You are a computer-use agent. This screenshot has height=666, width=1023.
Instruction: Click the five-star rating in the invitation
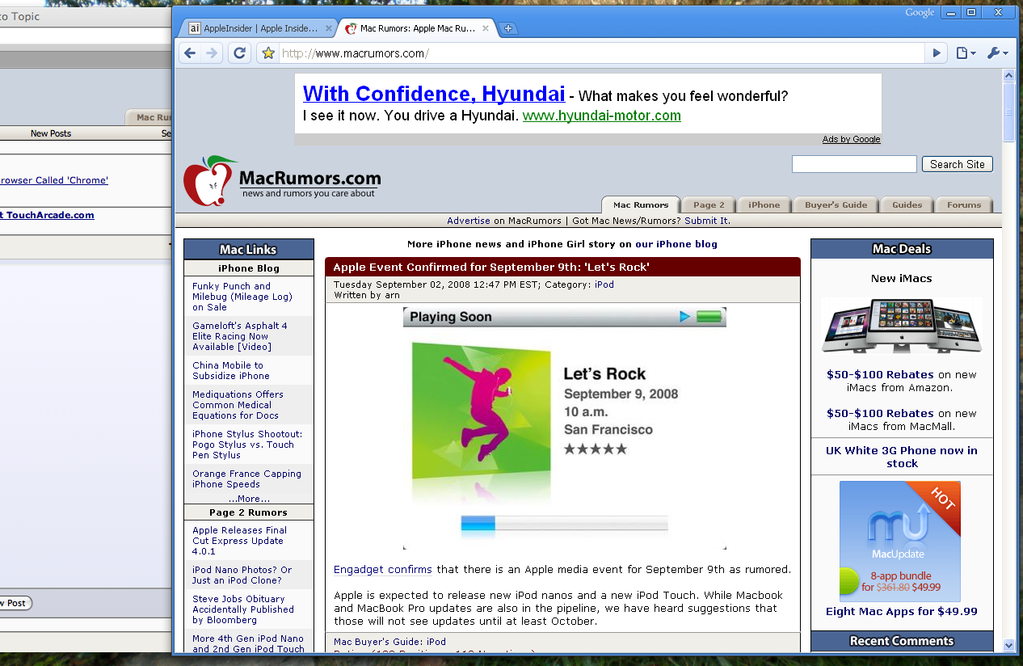tap(595, 449)
